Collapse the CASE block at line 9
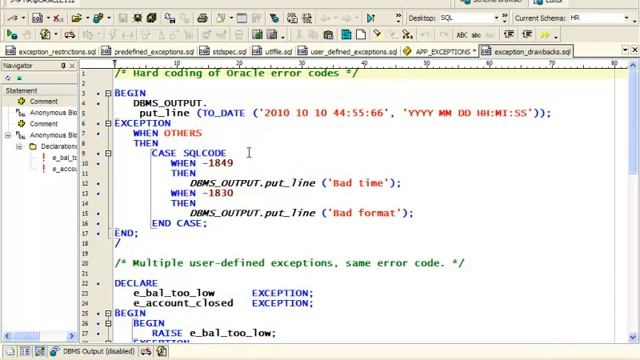 click(108, 153)
